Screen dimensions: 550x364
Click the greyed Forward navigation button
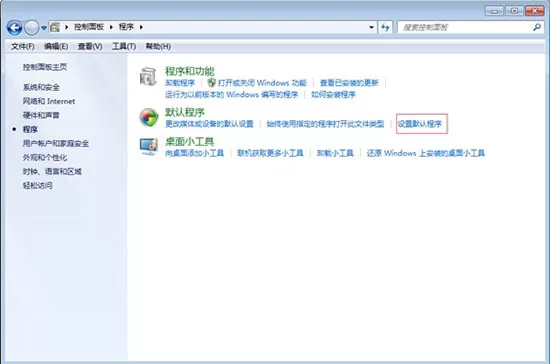click(32, 27)
